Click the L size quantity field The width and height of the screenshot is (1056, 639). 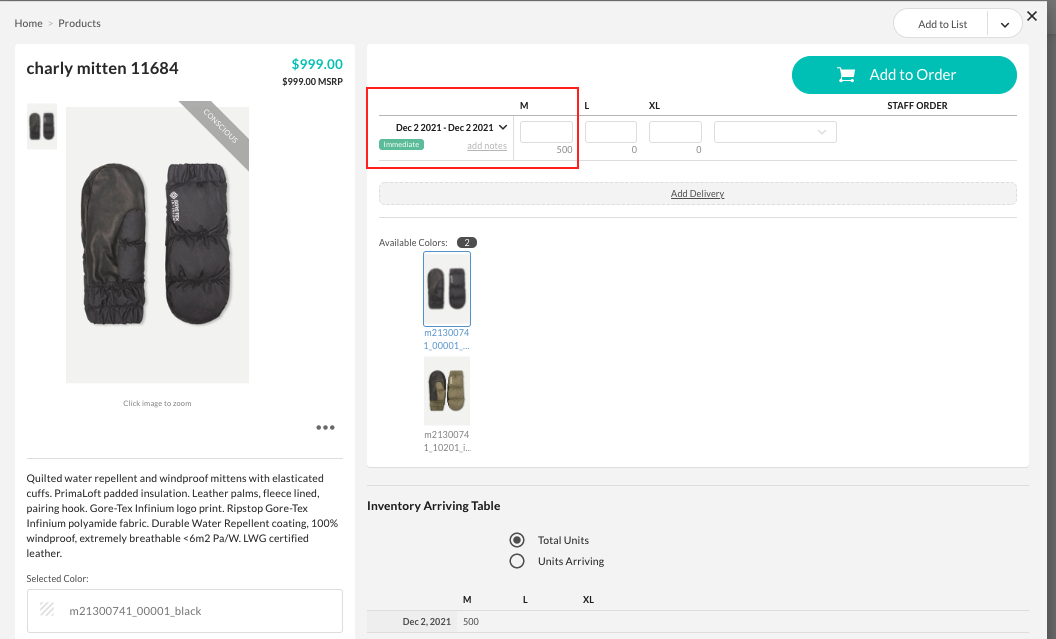(x=611, y=132)
